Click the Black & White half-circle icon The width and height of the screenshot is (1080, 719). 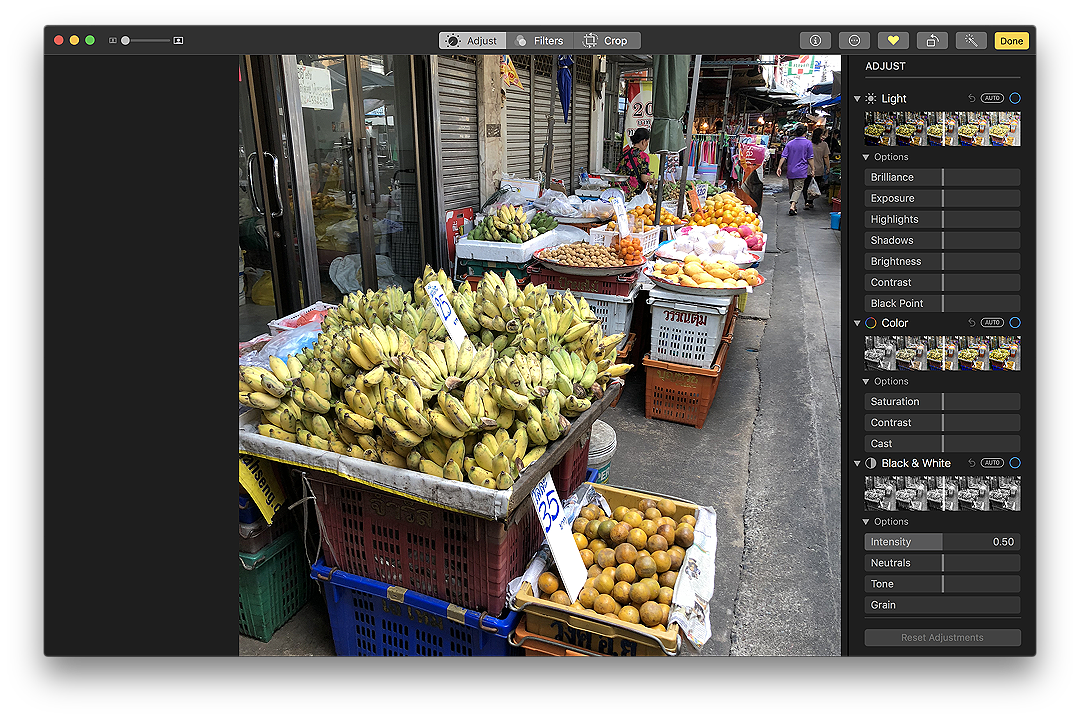(x=871, y=463)
